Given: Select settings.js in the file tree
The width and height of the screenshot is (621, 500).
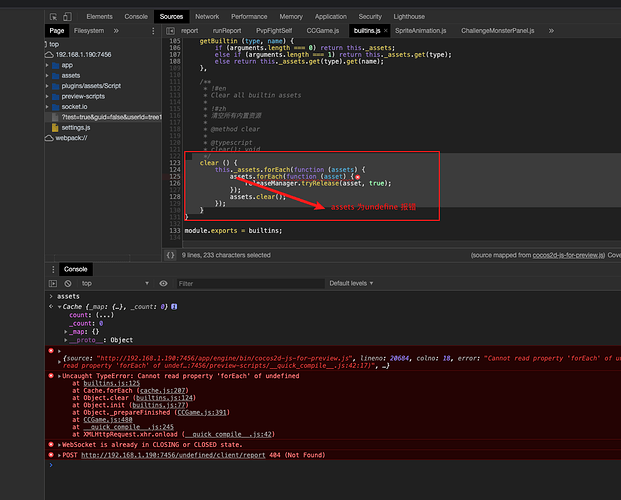Looking at the screenshot, I should point(74,128).
